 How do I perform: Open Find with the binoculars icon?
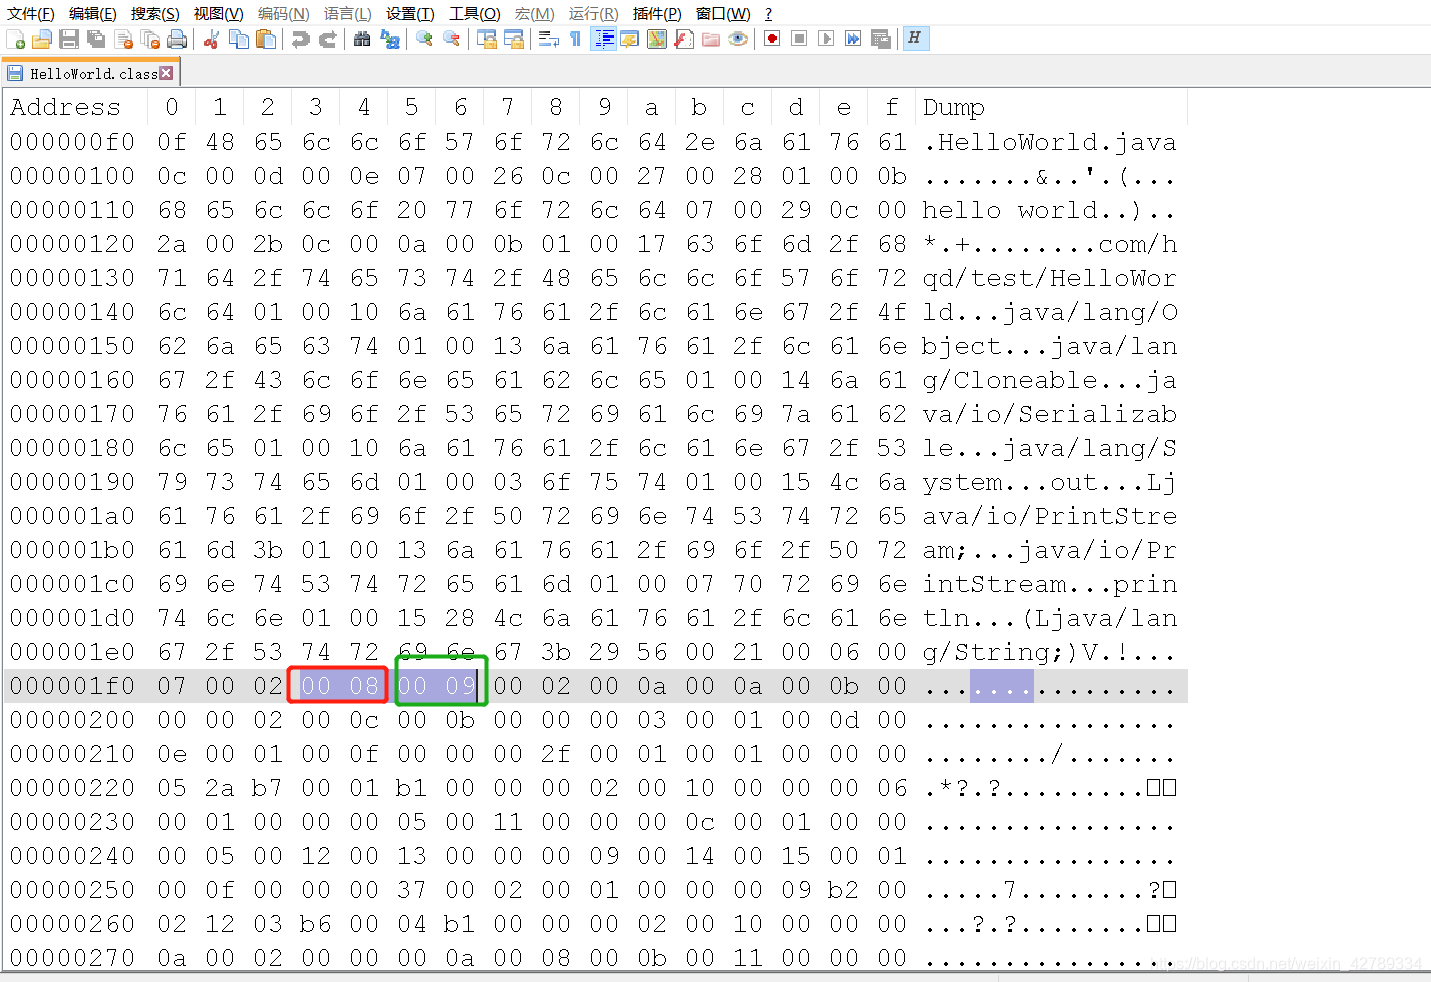click(362, 39)
